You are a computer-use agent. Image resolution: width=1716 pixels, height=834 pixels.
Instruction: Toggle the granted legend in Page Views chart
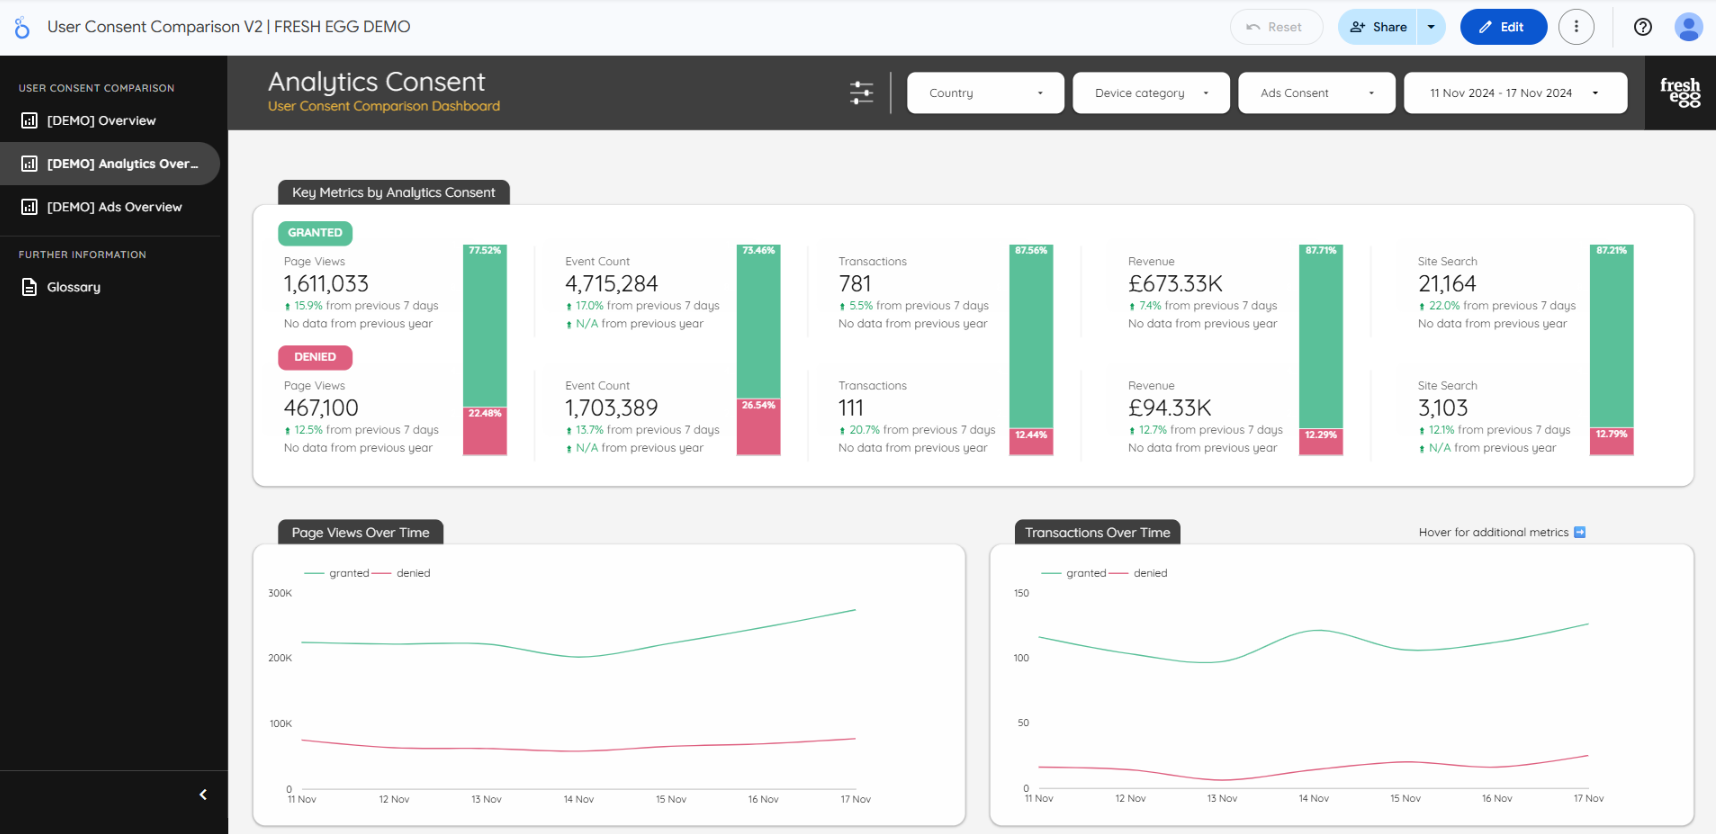coord(338,573)
